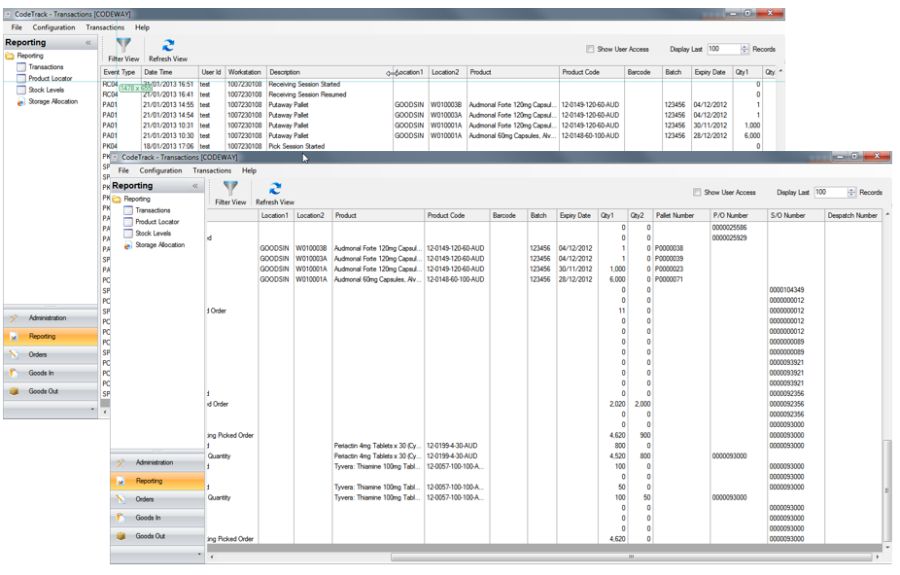
Task: Open Orders section in front window sidebar
Action: coord(145,499)
